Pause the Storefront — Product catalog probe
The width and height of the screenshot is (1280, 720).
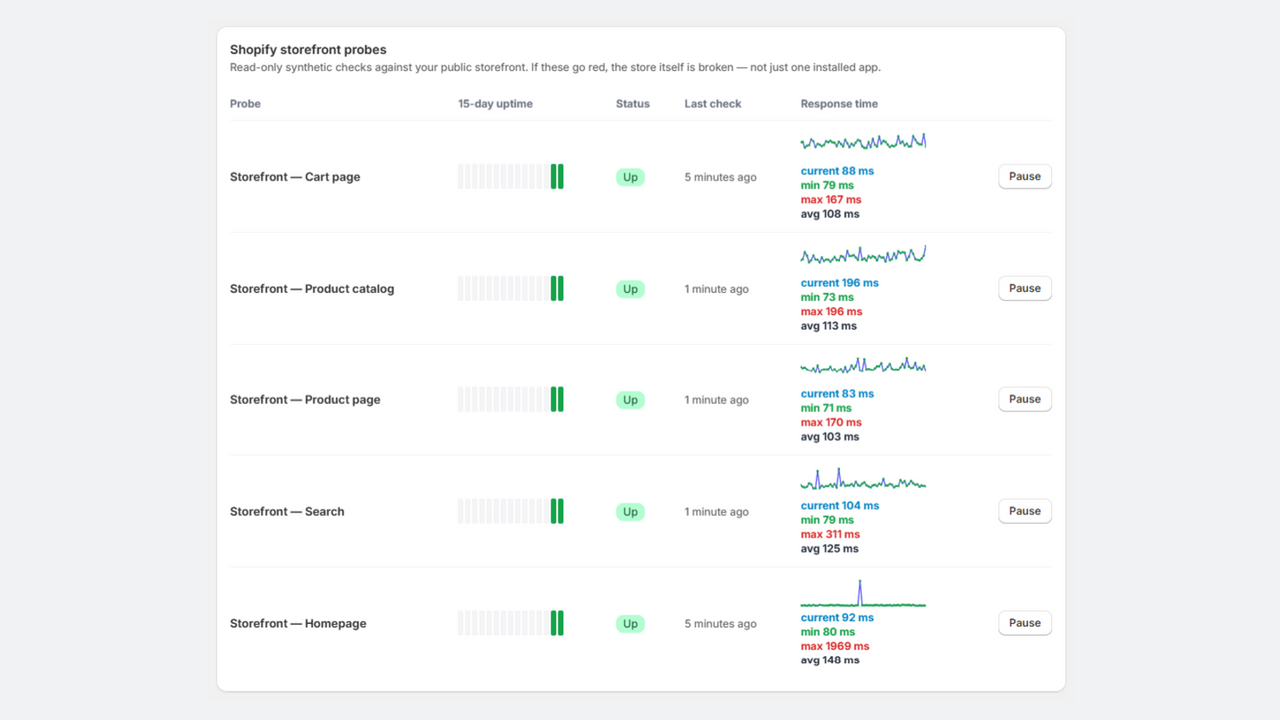click(x=1025, y=289)
